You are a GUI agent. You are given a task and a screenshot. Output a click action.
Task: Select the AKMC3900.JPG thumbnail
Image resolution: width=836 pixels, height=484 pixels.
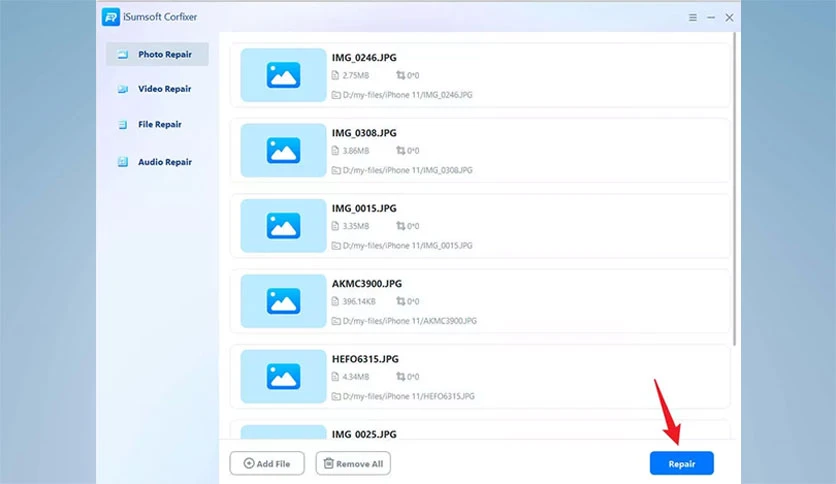pos(283,301)
